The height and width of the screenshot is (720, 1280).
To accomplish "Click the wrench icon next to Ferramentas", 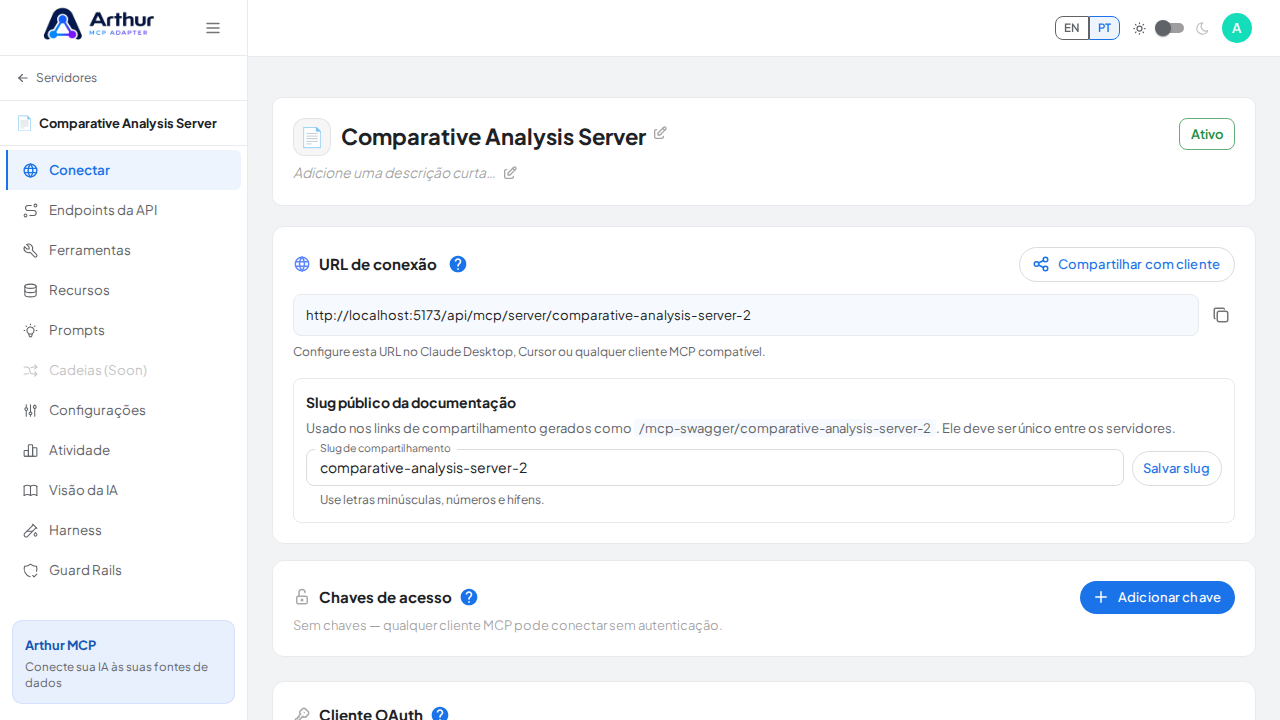I will point(31,250).
